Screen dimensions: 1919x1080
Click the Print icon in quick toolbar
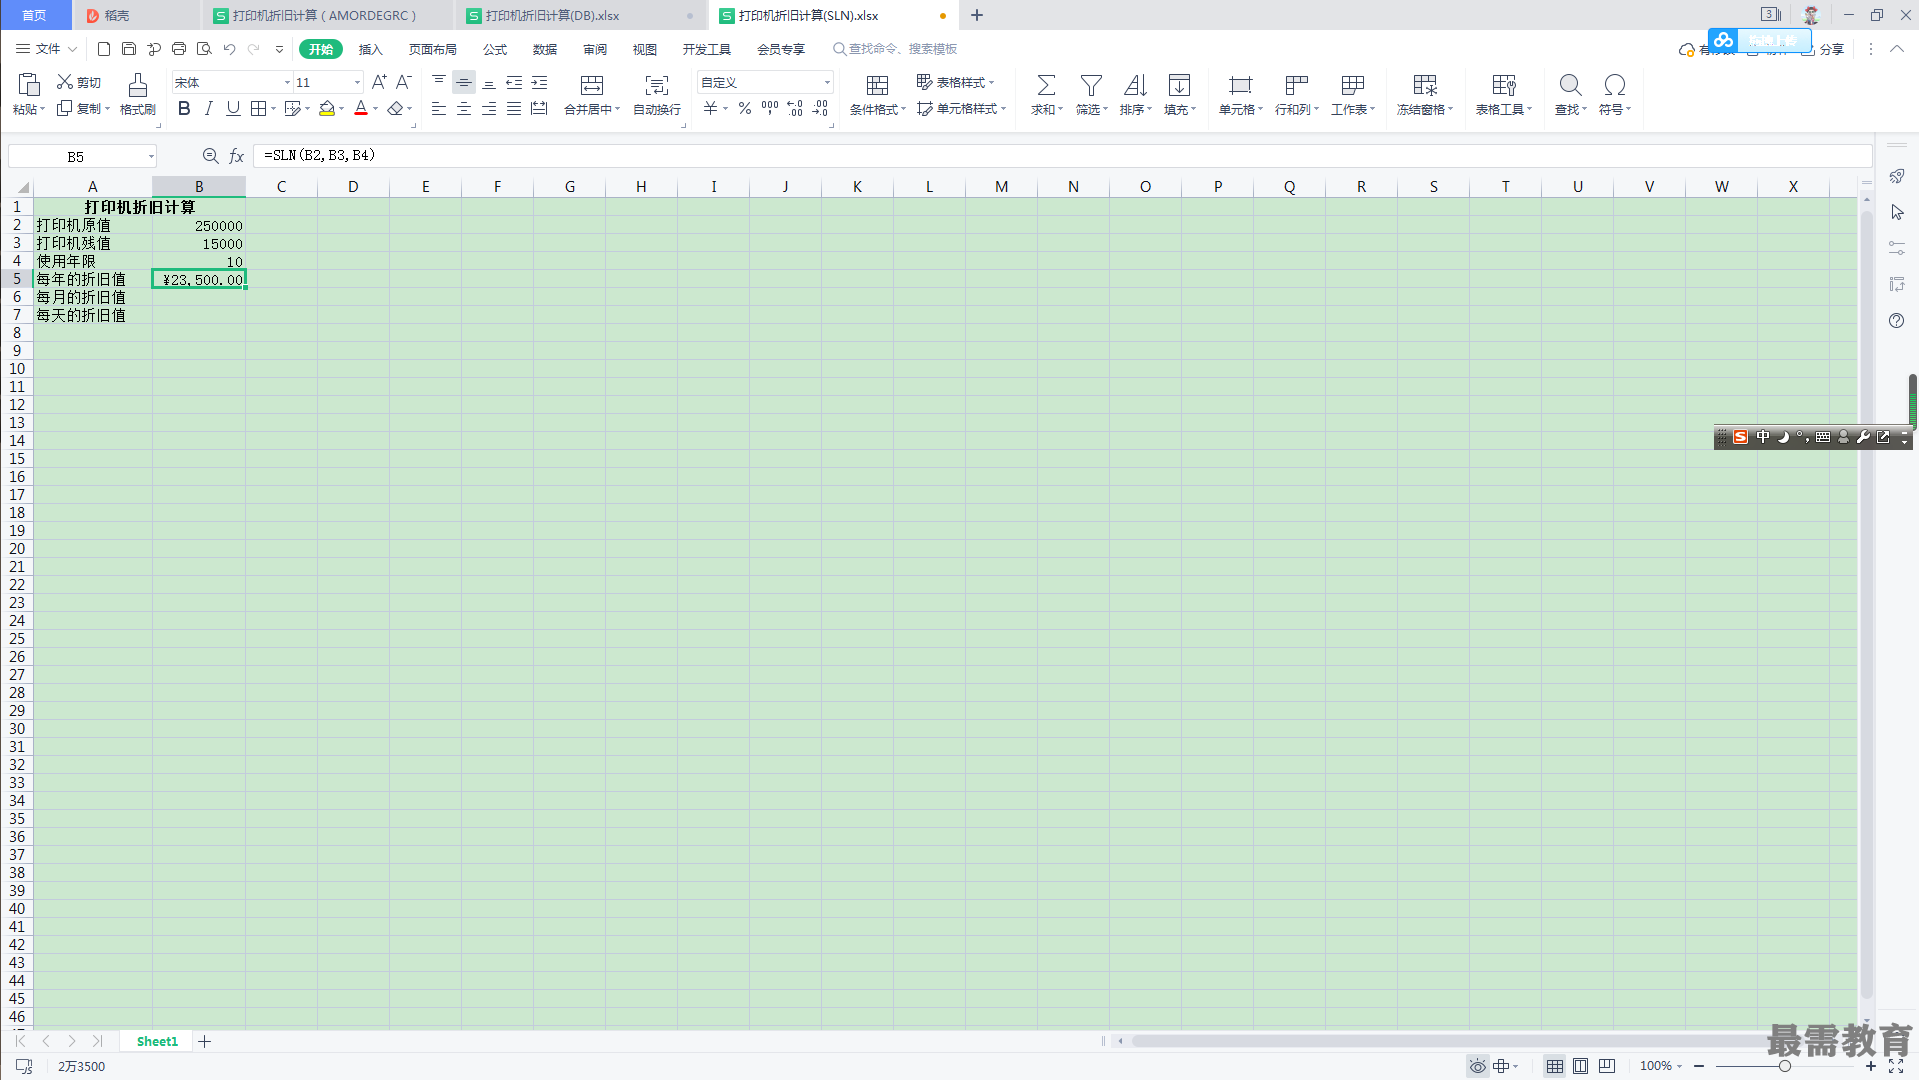(x=179, y=49)
